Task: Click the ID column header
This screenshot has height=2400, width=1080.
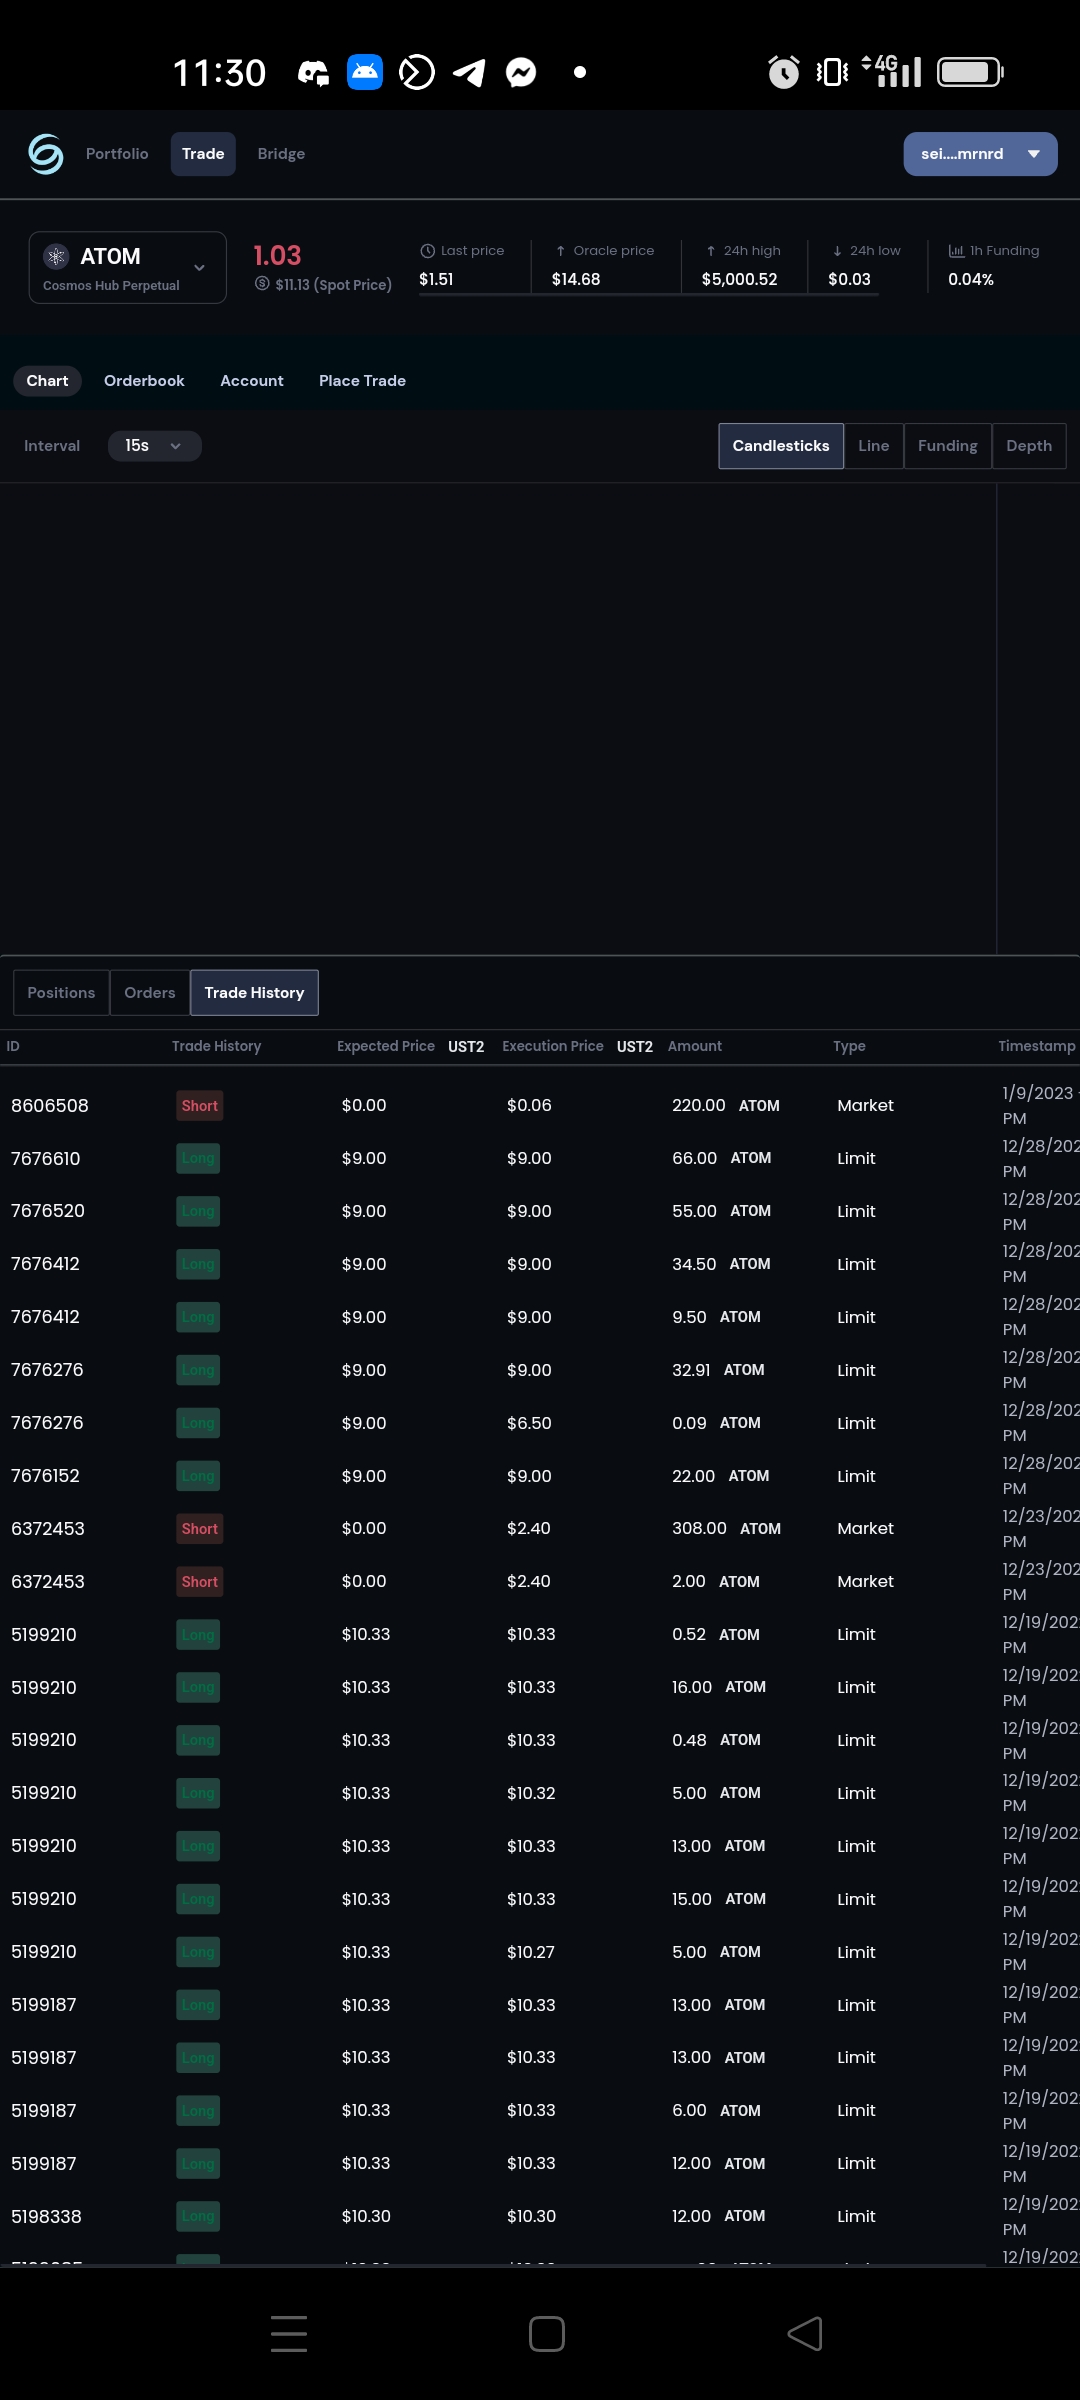Action: pyautogui.click(x=13, y=1046)
